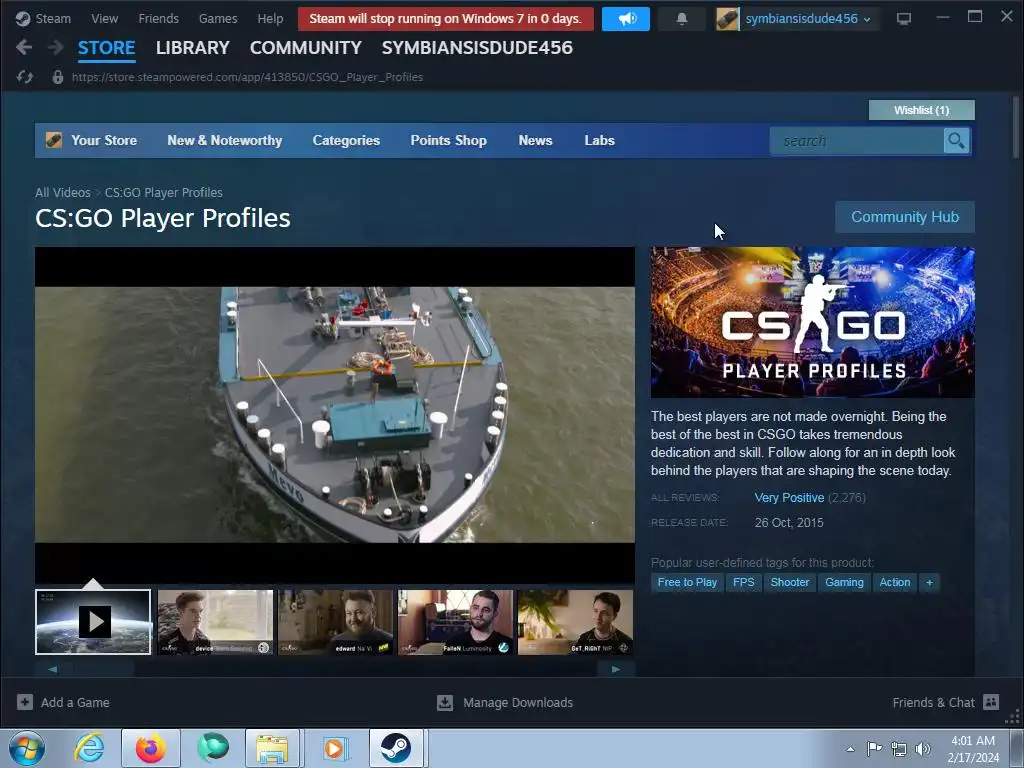
Task: Click the All Videos breadcrumb link
Action: pyautogui.click(x=63, y=193)
